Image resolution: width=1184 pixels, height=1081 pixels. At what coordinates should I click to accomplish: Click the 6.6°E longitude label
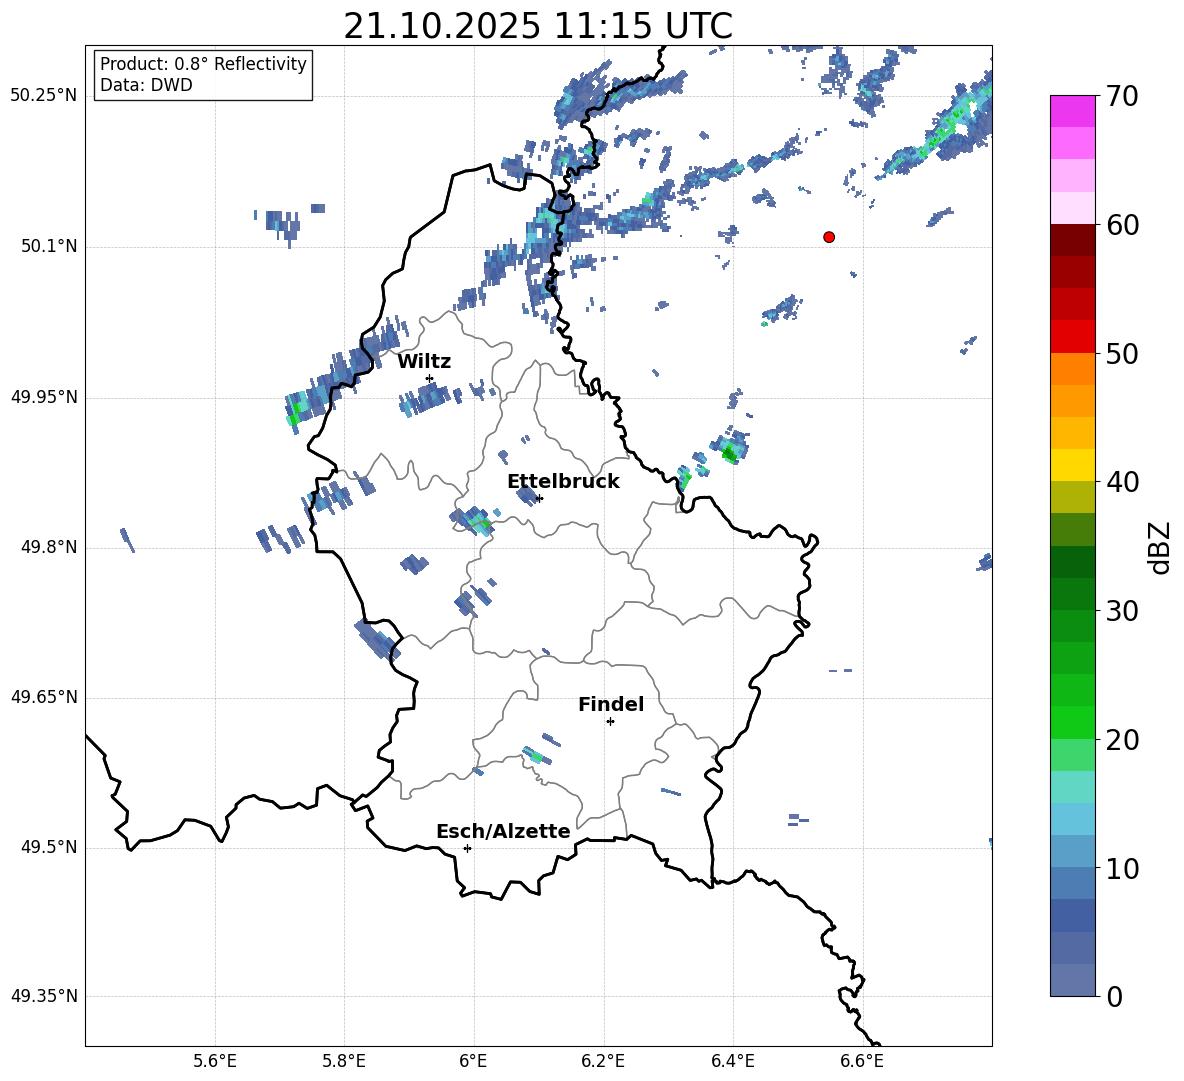(862, 1061)
